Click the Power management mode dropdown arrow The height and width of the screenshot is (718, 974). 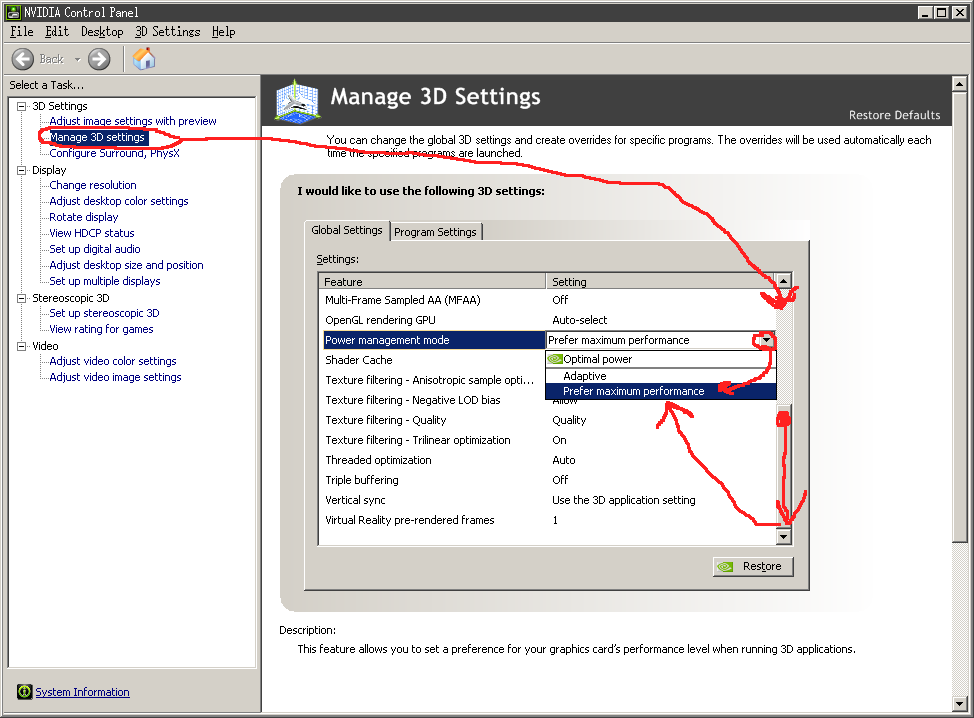[767, 340]
